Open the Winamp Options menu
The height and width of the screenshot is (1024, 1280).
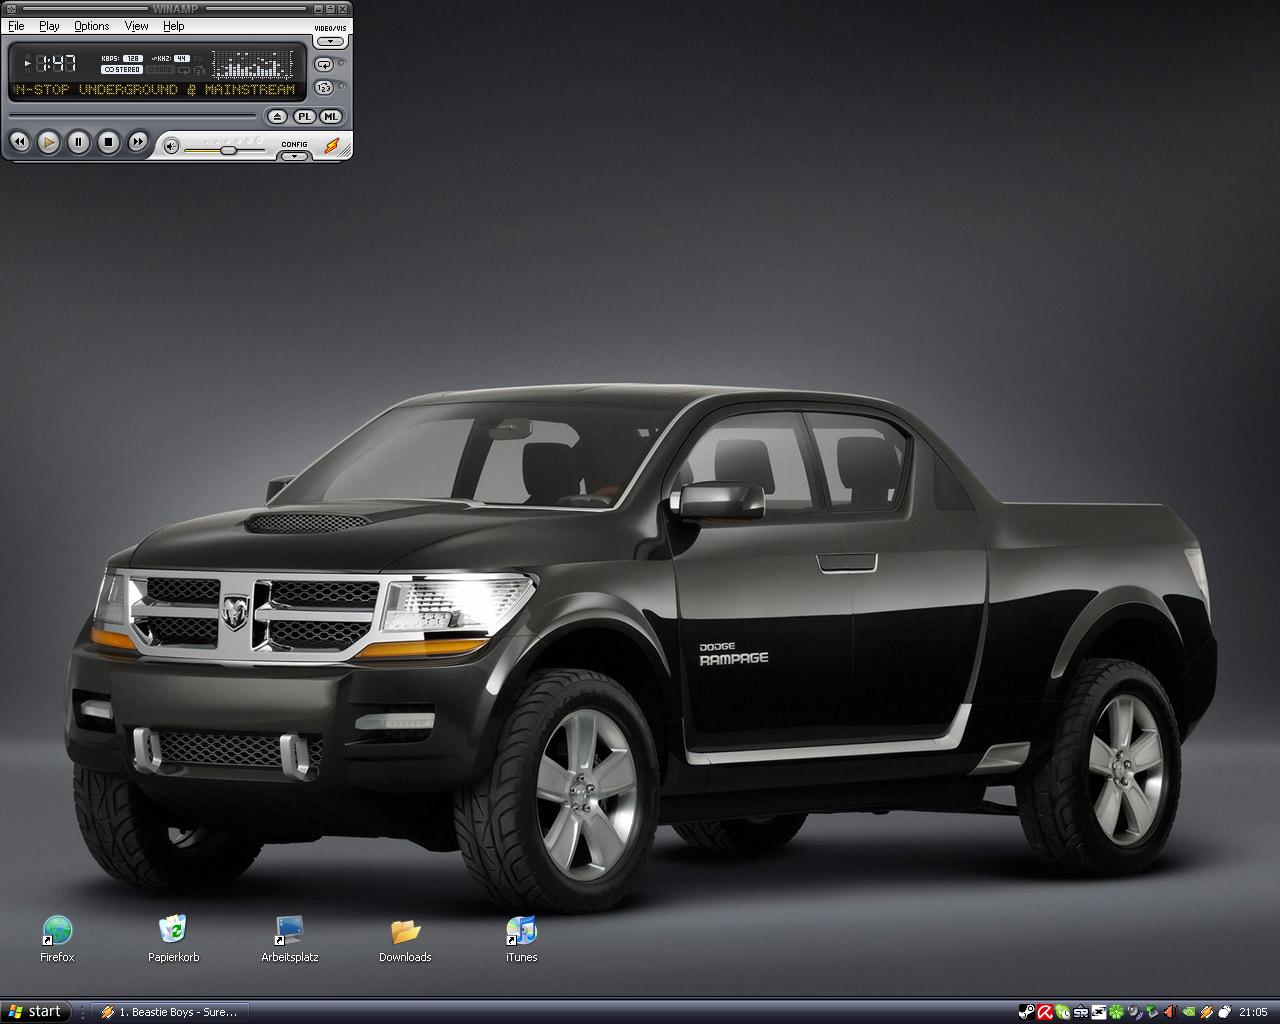[92, 26]
